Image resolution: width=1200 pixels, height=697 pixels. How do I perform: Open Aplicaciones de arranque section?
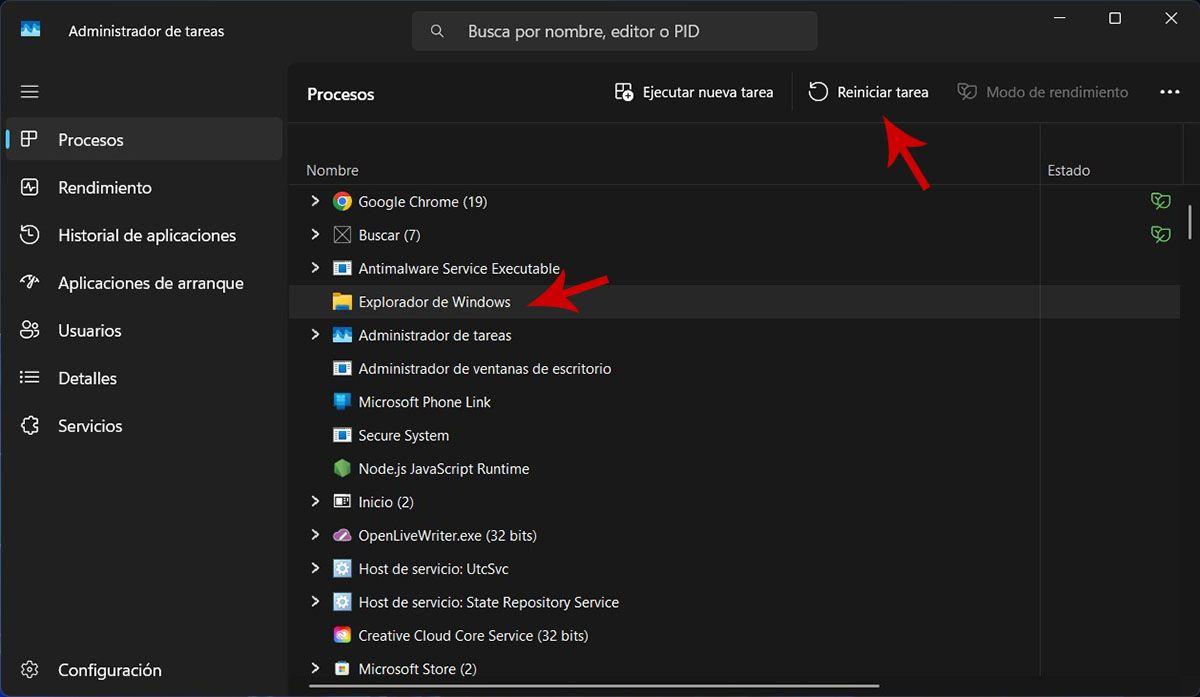[x=144, y=283]
